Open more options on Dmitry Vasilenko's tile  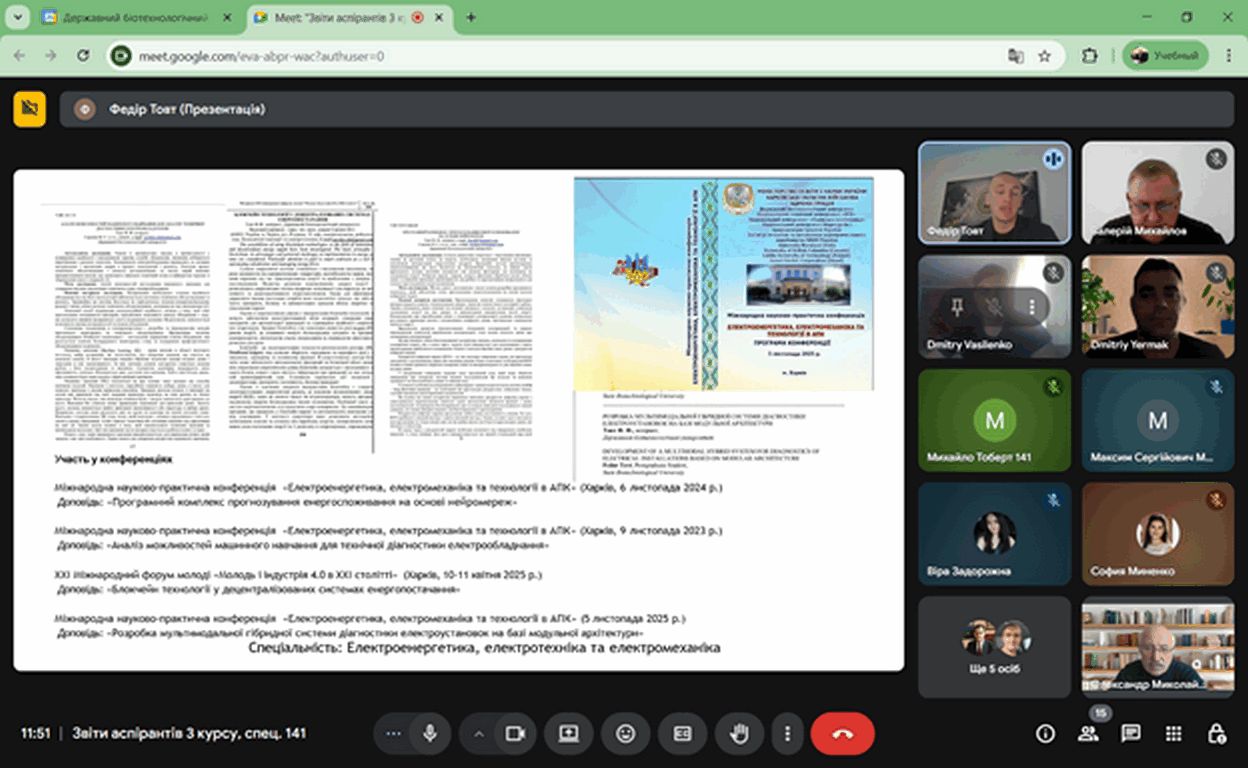tap(1032, 307)
